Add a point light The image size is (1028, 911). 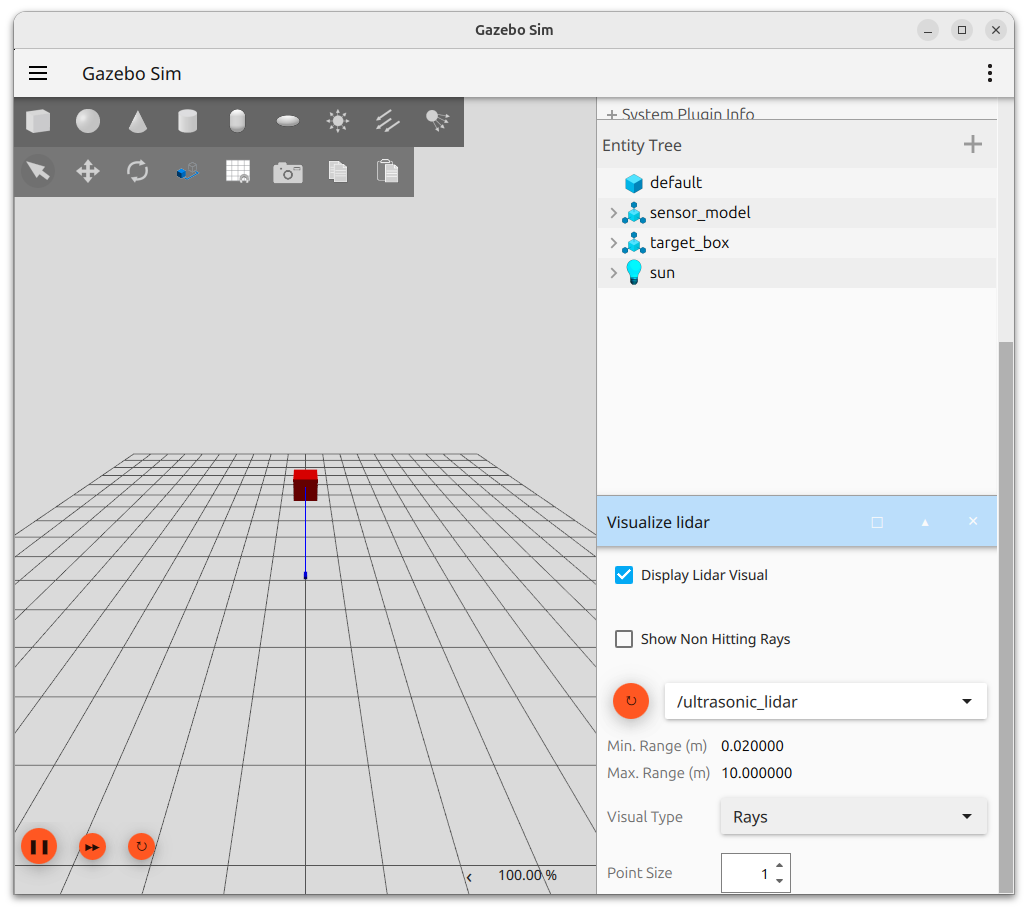(338, 121)
